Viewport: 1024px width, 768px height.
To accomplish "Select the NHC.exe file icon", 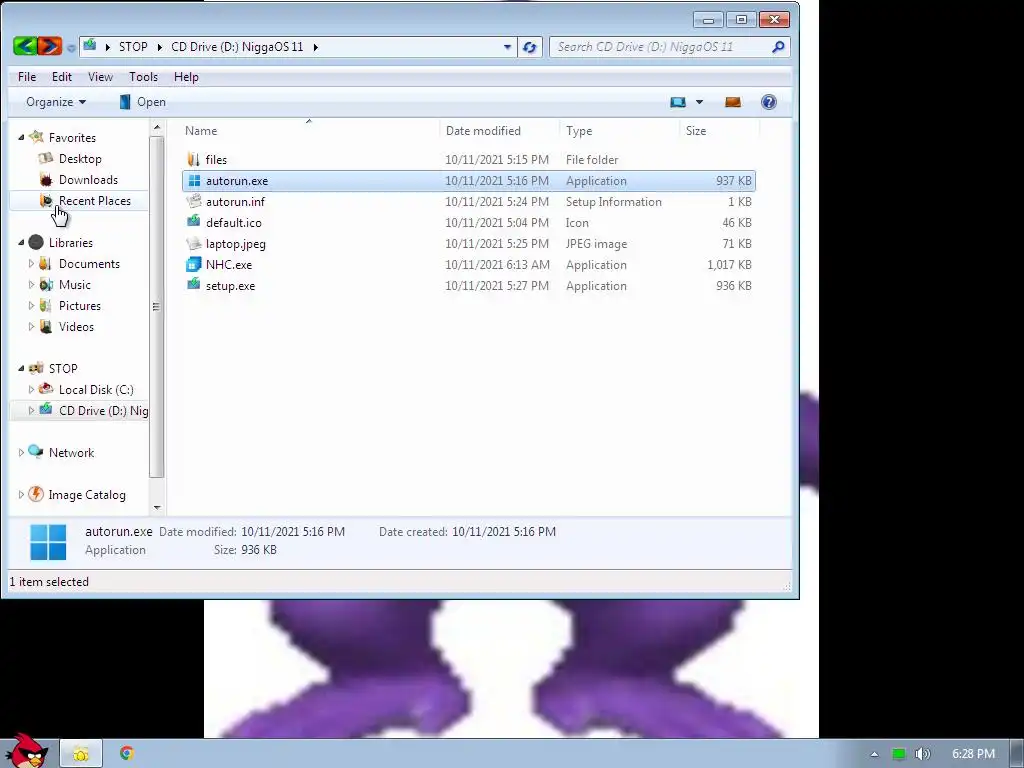I will point(194,264).
